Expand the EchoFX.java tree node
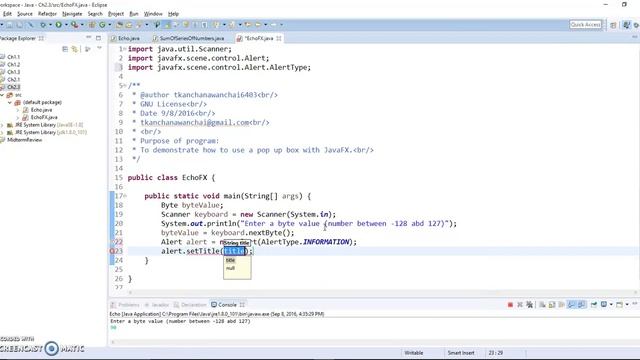 pos(18,117)
